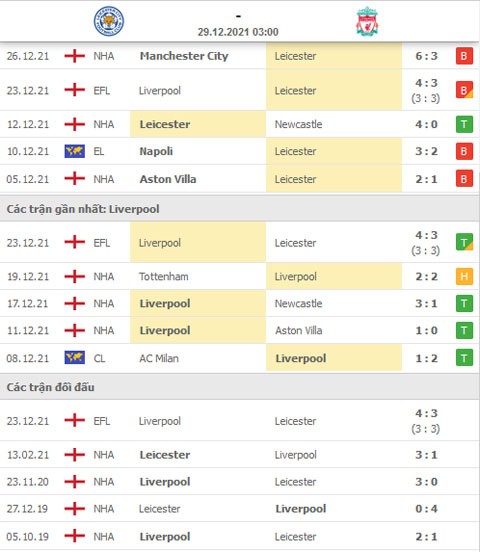Click England flag icon on 26.12.21 row
Image resolution: width=480 pixels, height=552 pixels.
tap(75, 56)
